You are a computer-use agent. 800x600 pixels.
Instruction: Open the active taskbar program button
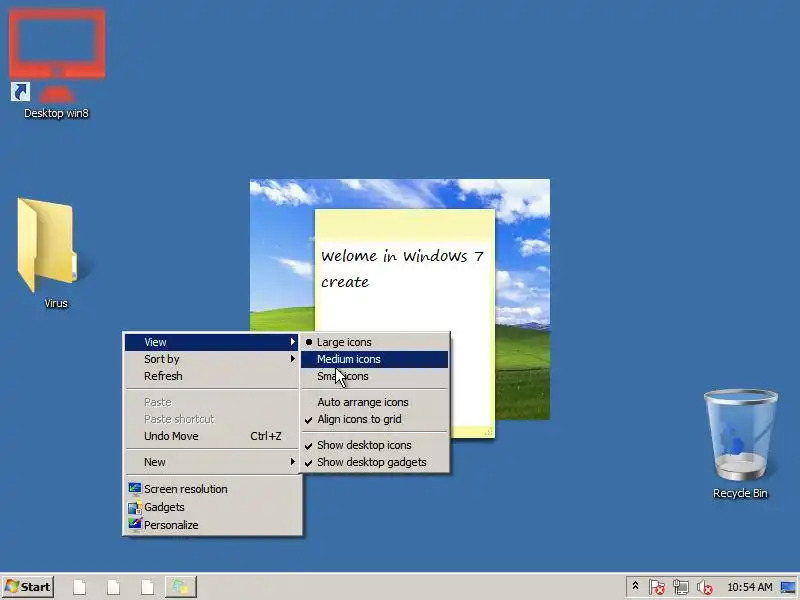[181, 587]
